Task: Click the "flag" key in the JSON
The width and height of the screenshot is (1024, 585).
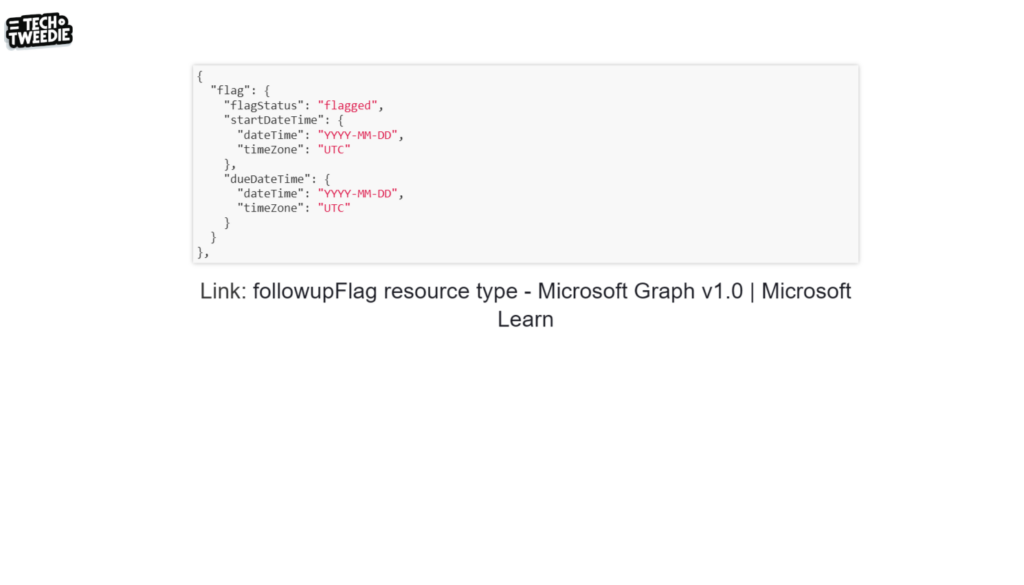Action: (x=230, y=90)
